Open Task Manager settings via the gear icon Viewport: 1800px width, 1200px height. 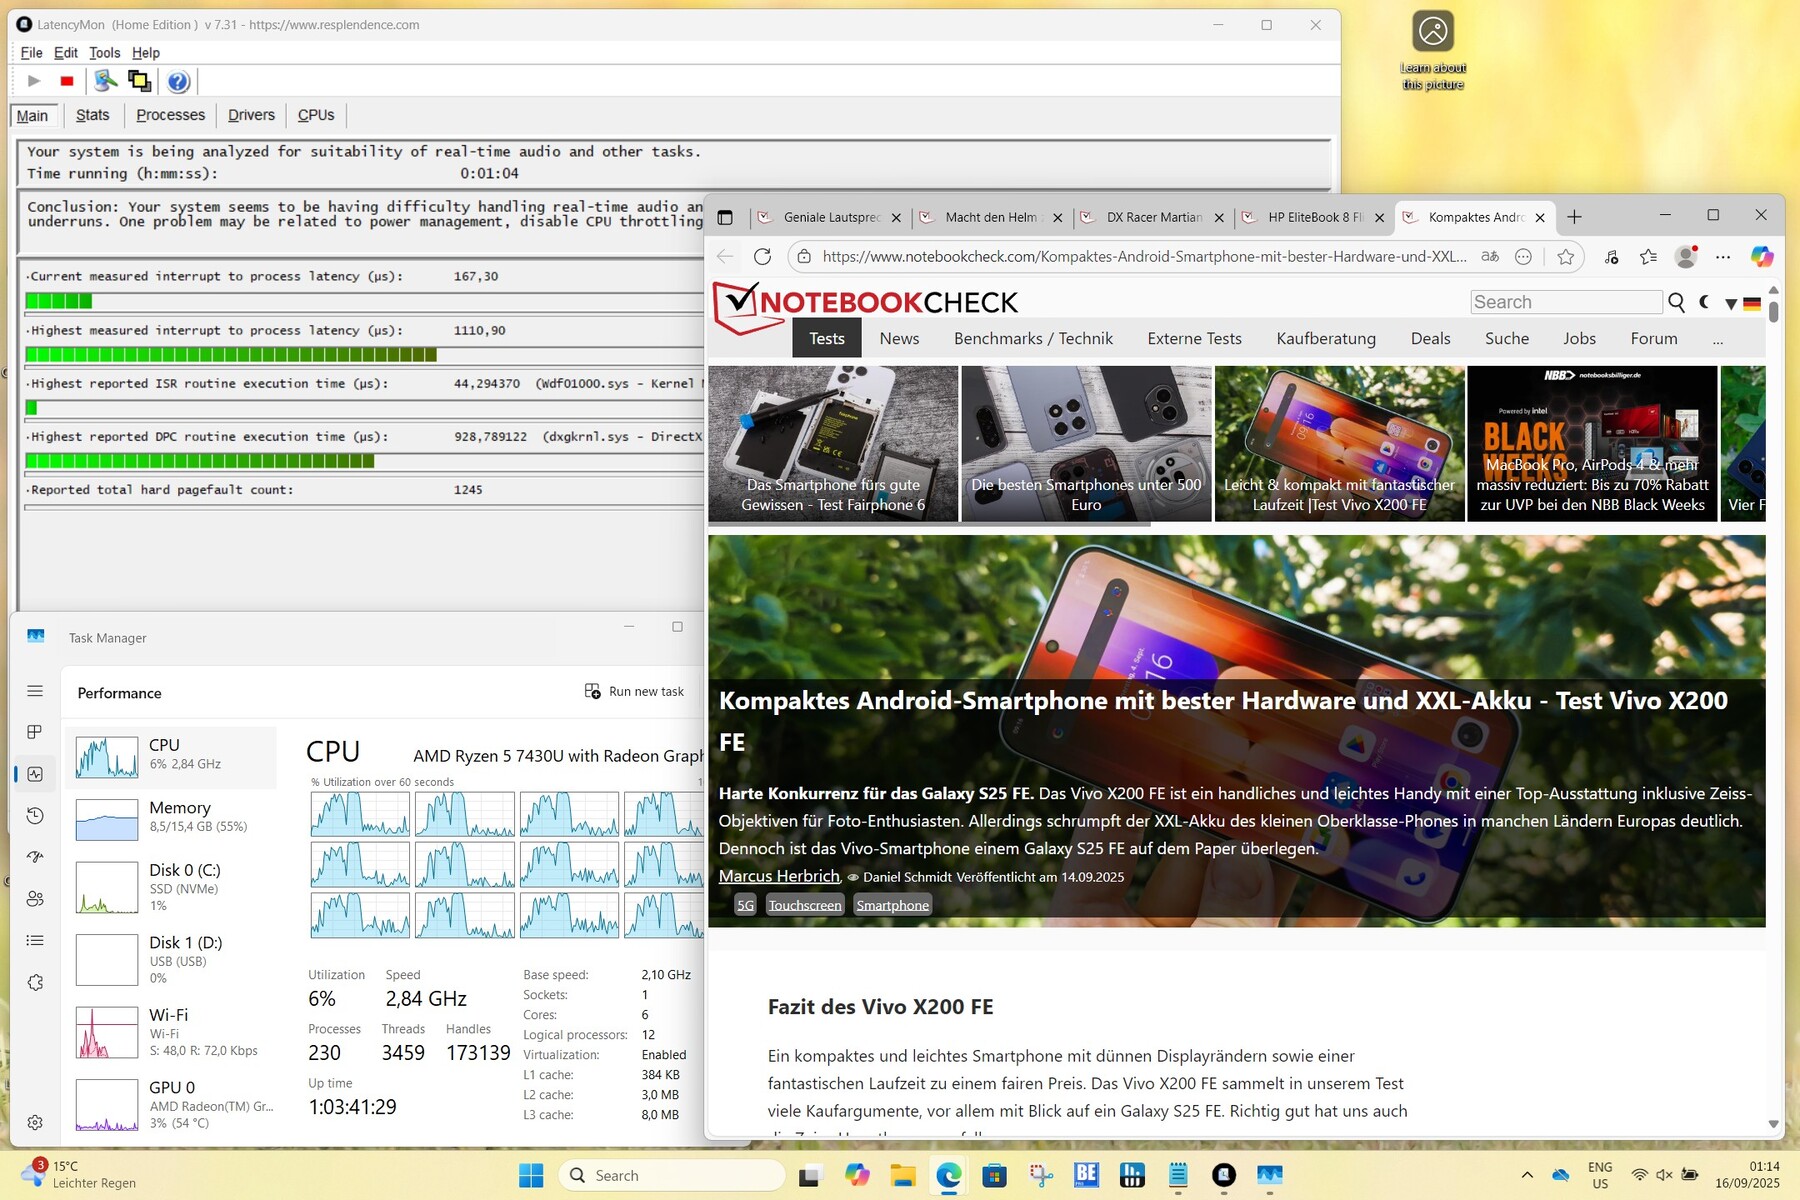[35, 1122]
